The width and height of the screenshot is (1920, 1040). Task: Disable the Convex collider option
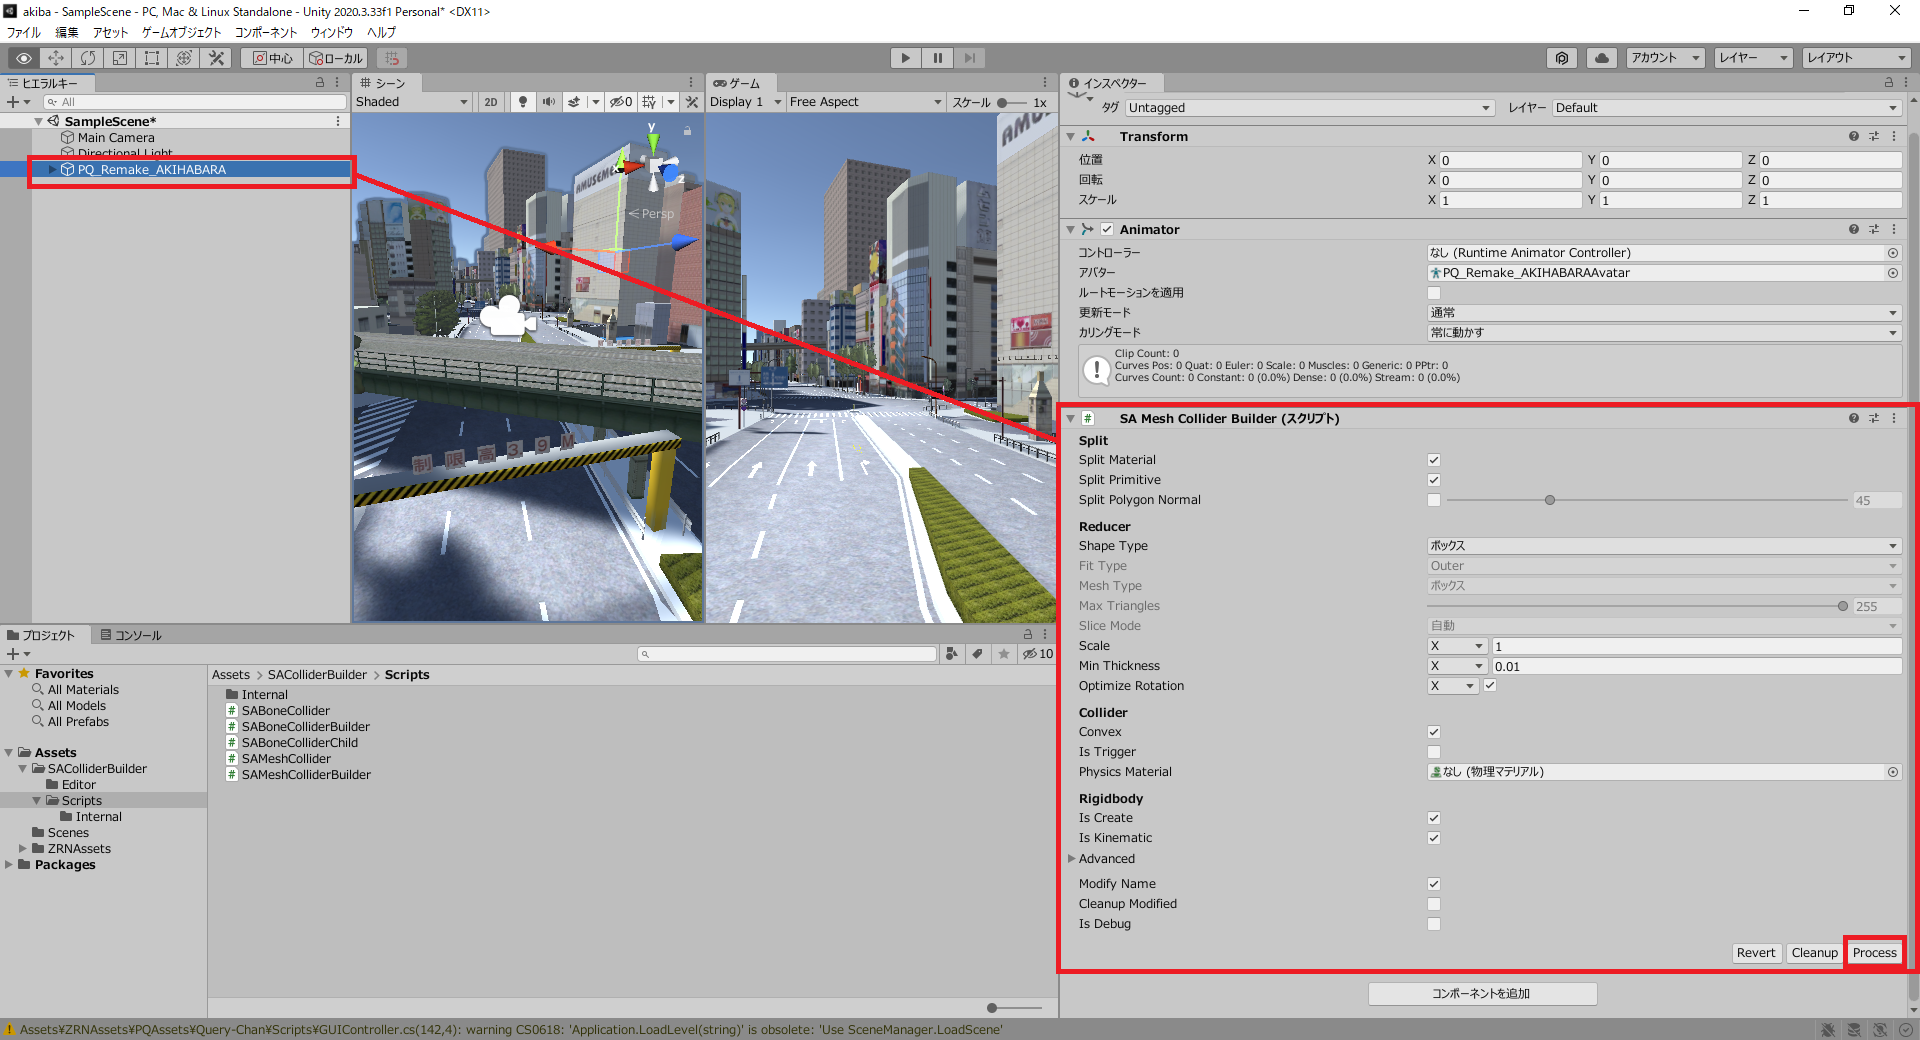click(1434, 731)
